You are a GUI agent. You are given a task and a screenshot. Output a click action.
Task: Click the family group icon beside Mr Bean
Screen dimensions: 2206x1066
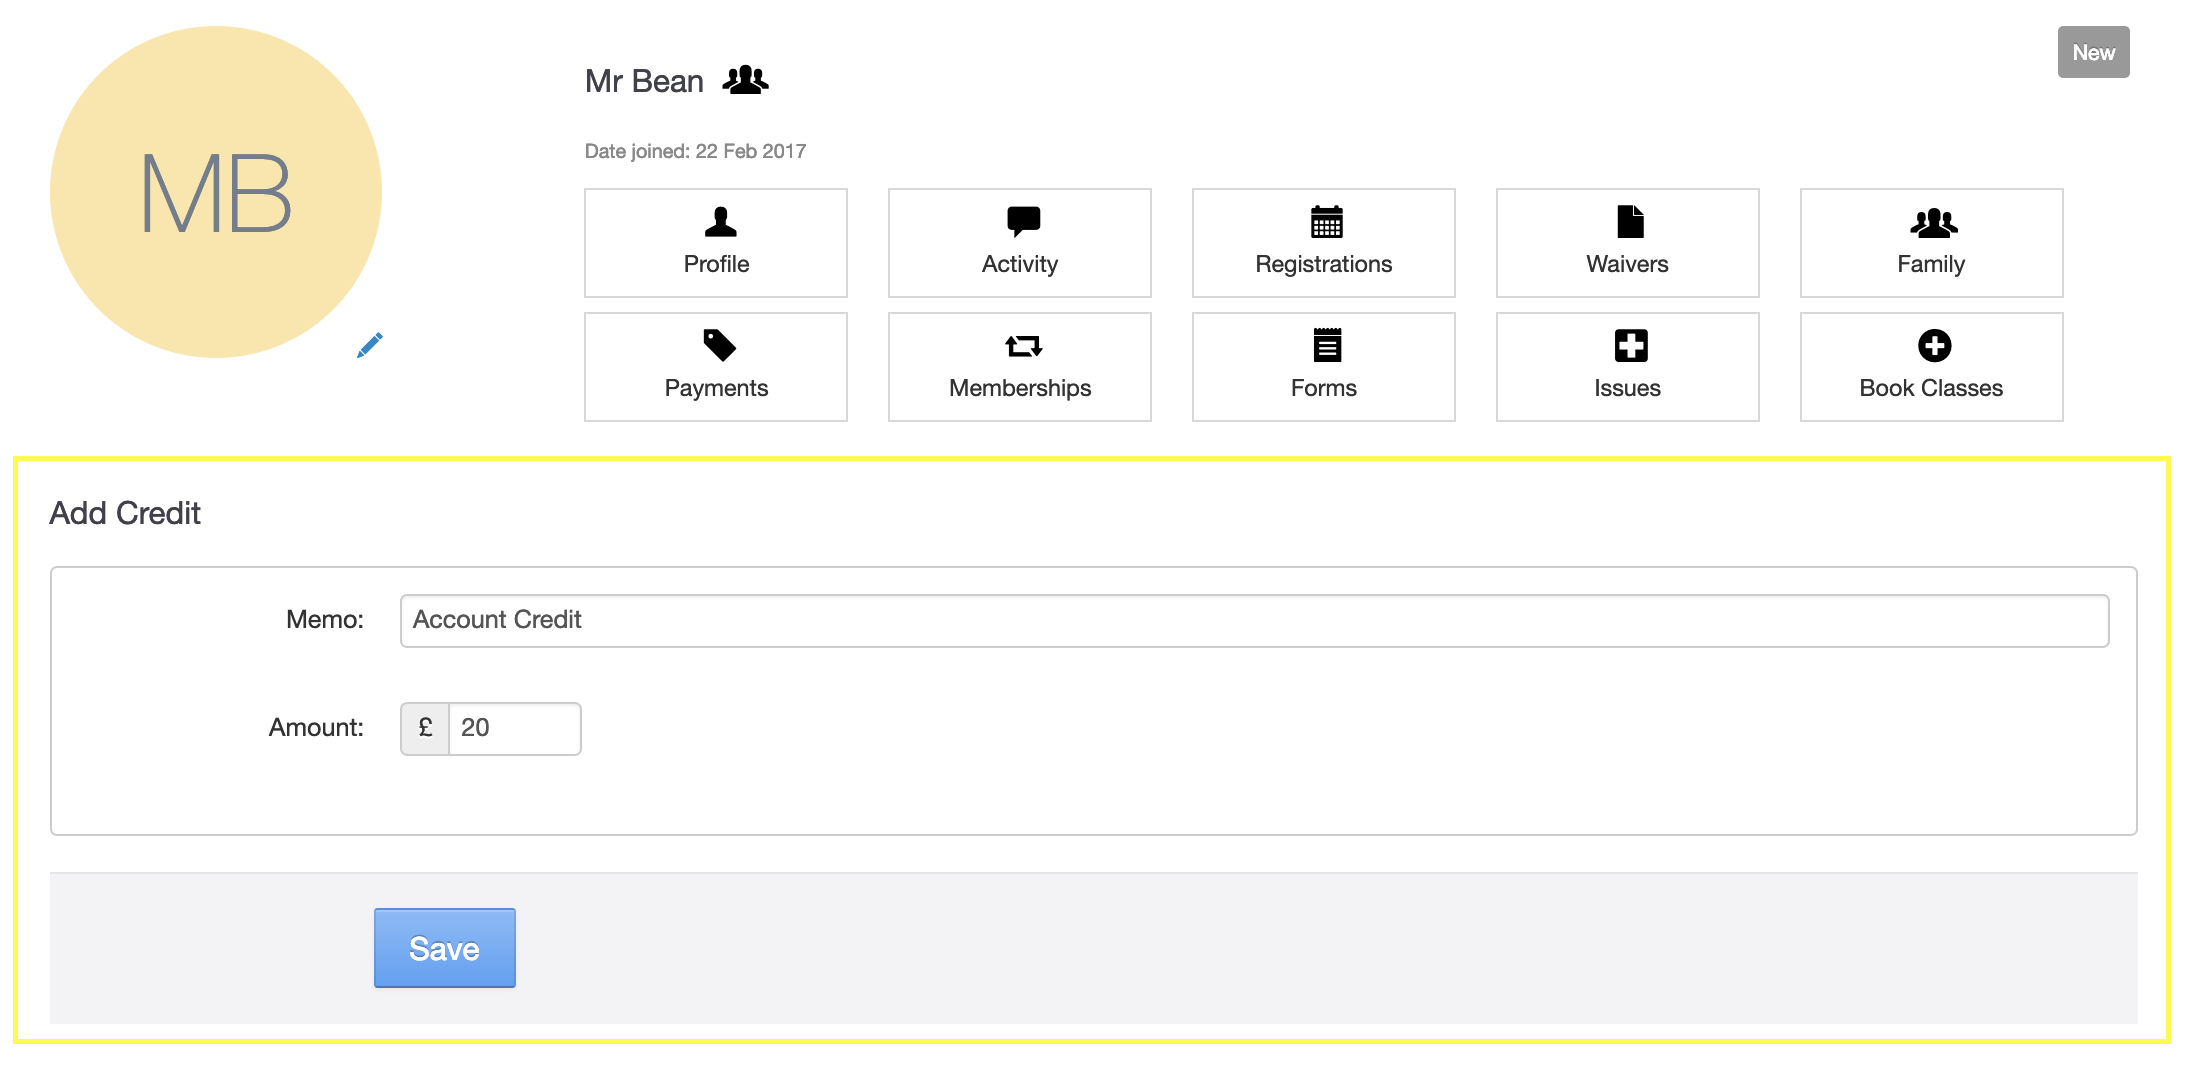coord(745,80)
